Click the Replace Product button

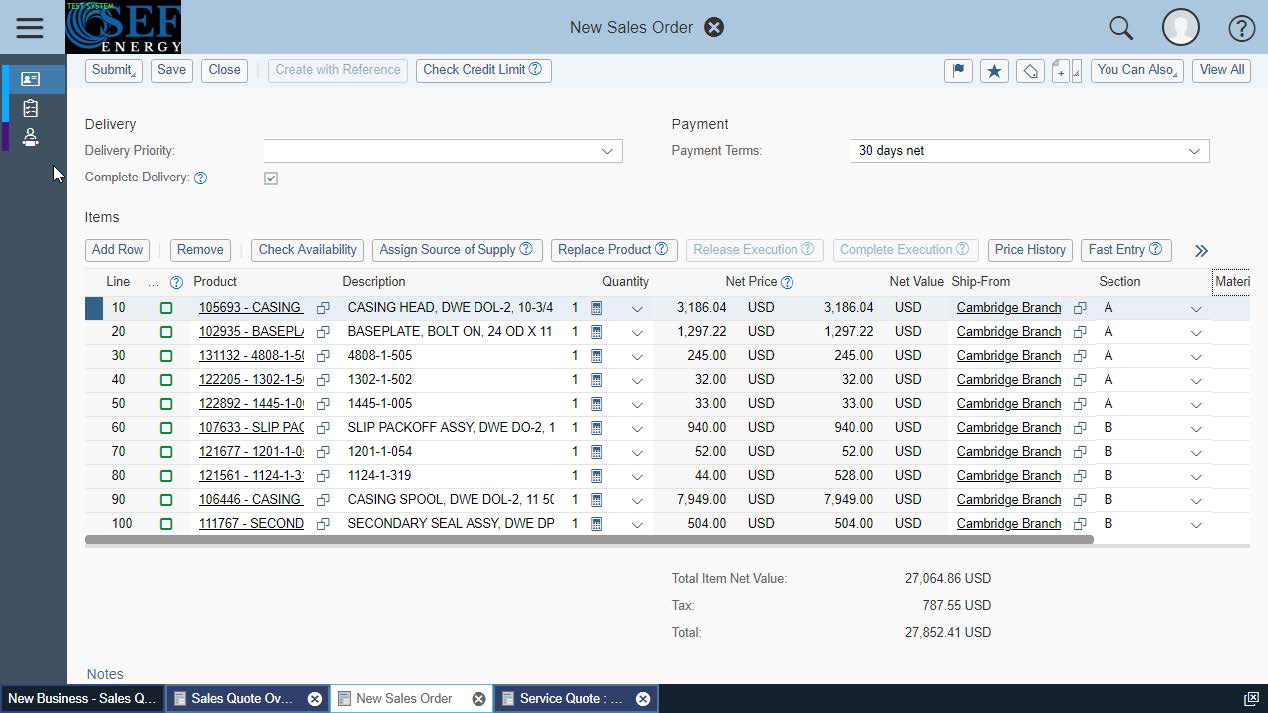(x=614, y=250)
